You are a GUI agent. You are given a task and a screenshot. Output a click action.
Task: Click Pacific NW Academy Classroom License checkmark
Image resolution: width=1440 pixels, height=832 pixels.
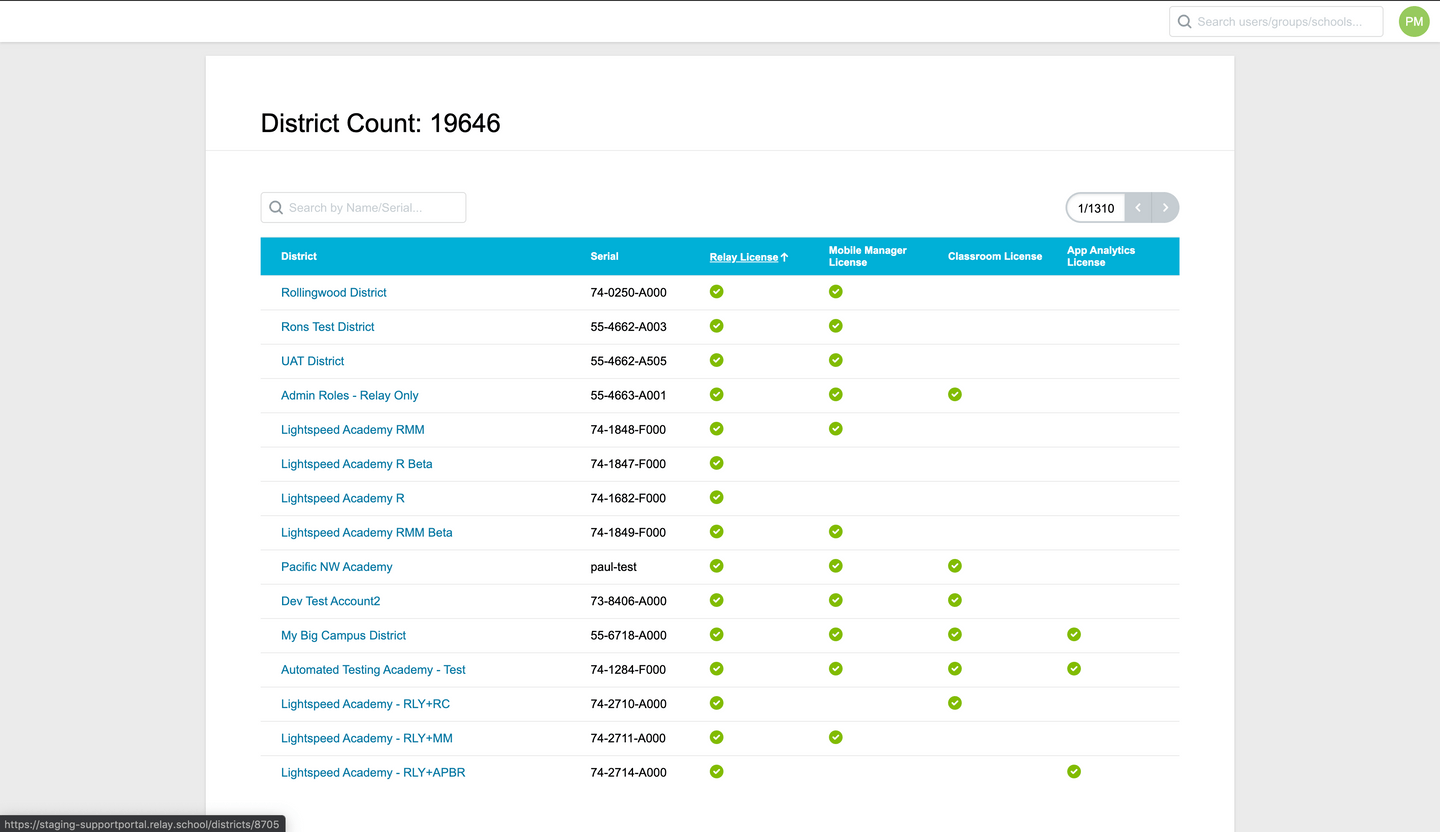coord(954,566)
